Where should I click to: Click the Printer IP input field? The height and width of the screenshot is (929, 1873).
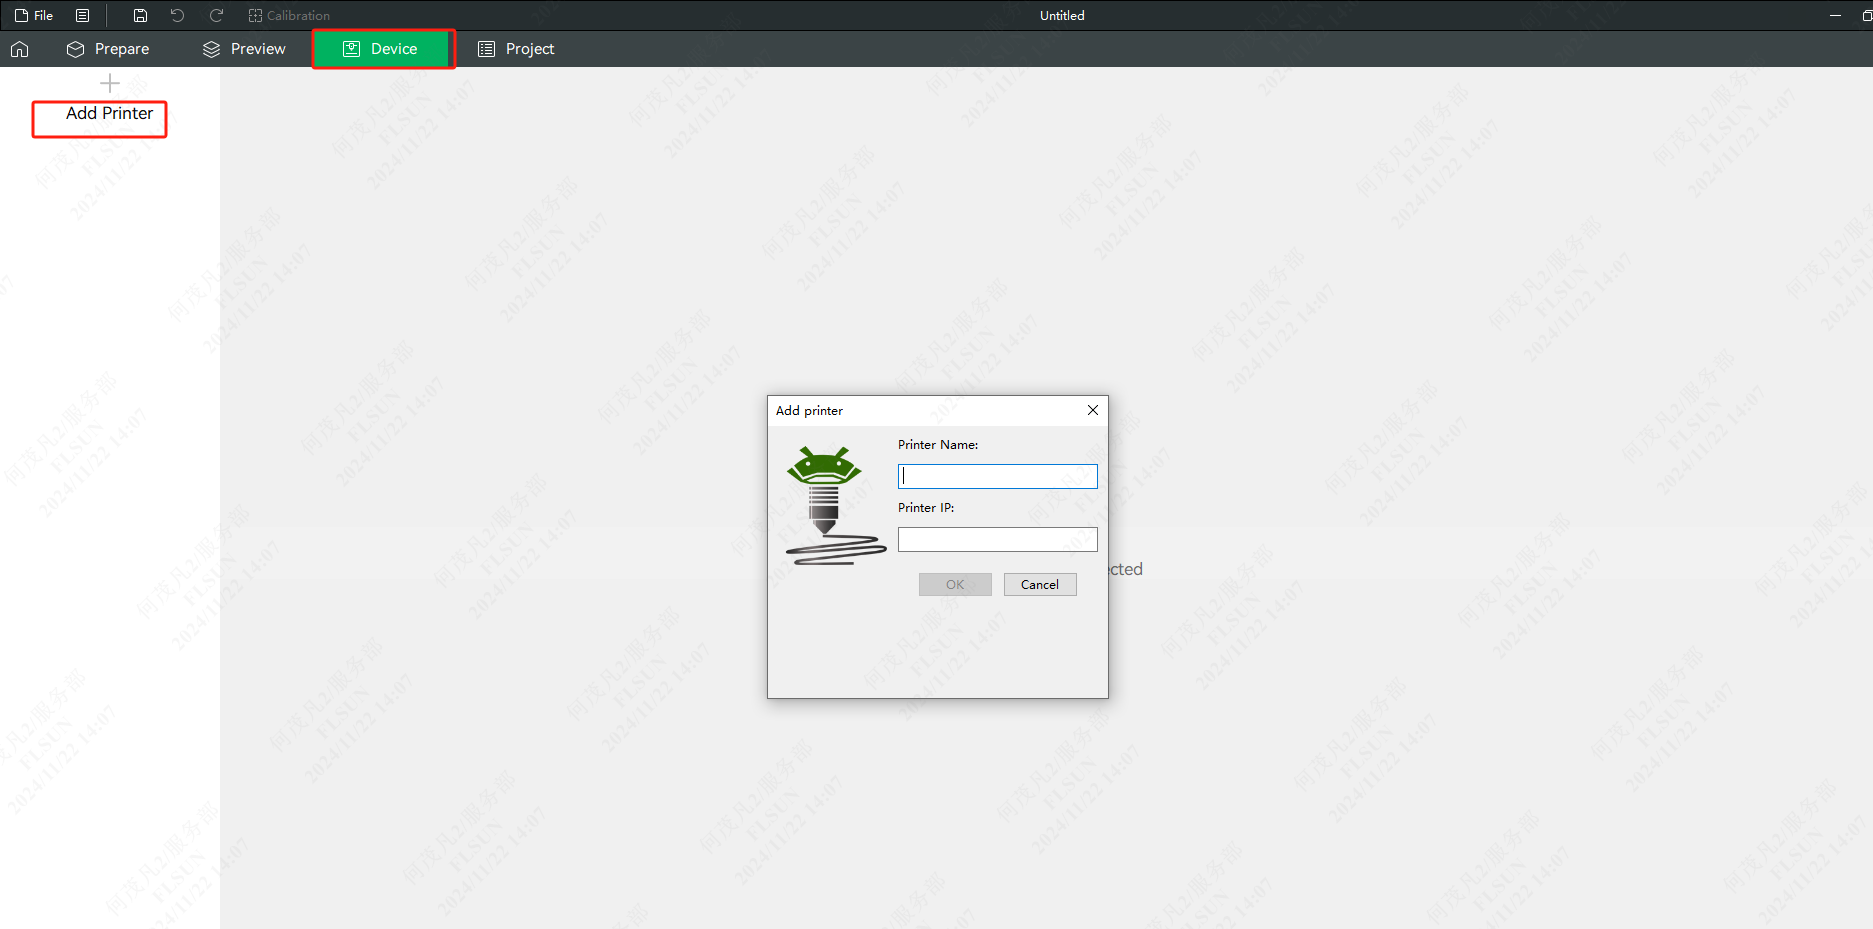[997, 539]
